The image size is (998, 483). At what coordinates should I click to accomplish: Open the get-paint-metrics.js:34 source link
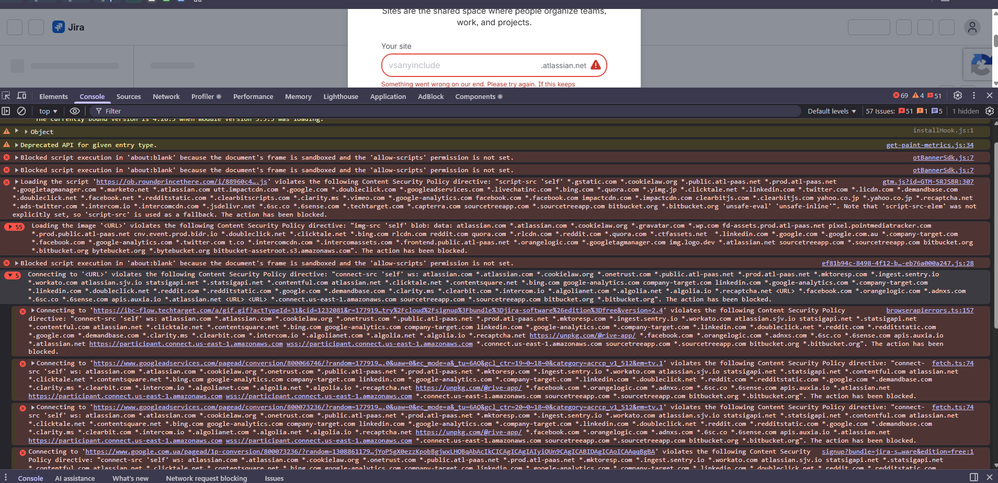[x=930, y=145]
